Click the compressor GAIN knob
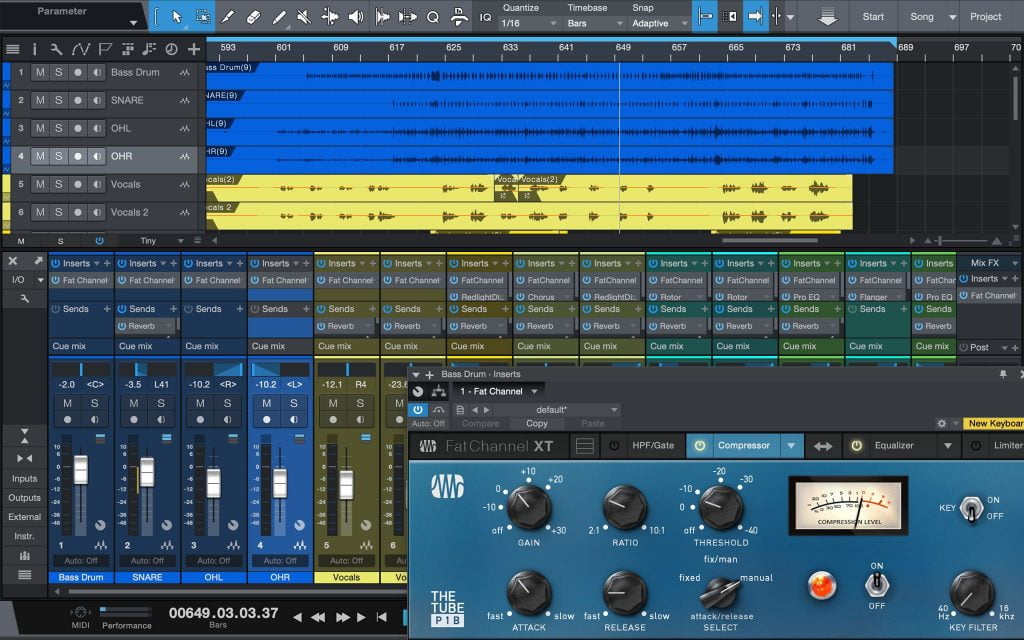This screenshot has width=1024, height=640. 528,507
